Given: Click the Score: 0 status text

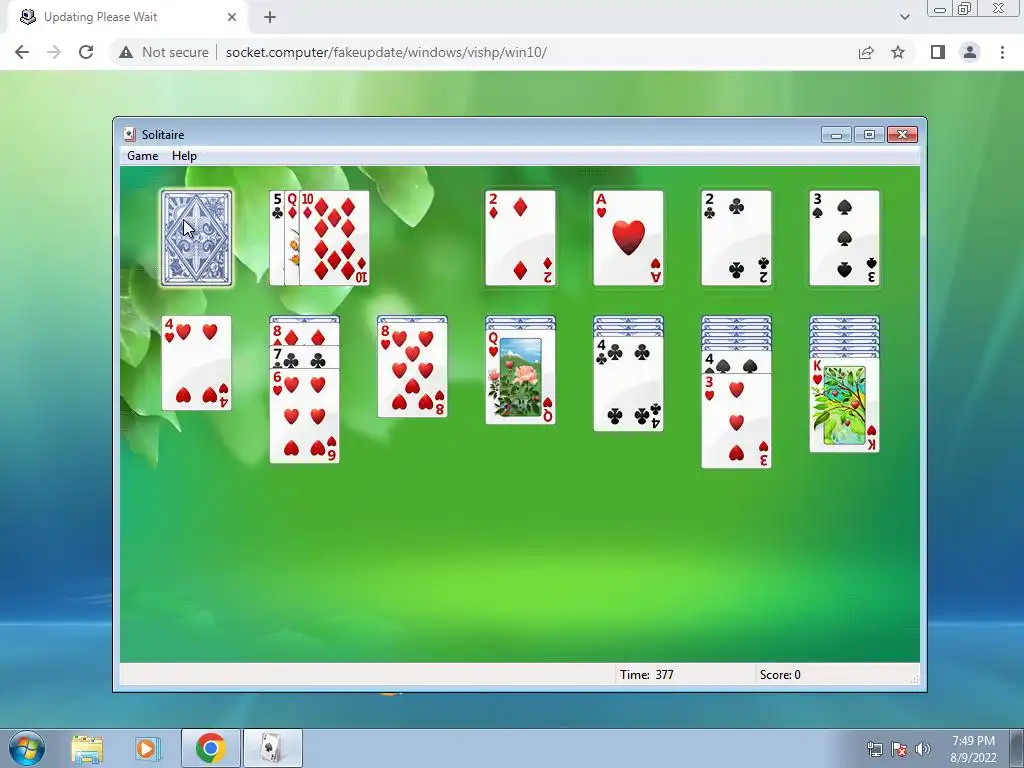Looking at the screenshot, I should (x=780, y=675).
